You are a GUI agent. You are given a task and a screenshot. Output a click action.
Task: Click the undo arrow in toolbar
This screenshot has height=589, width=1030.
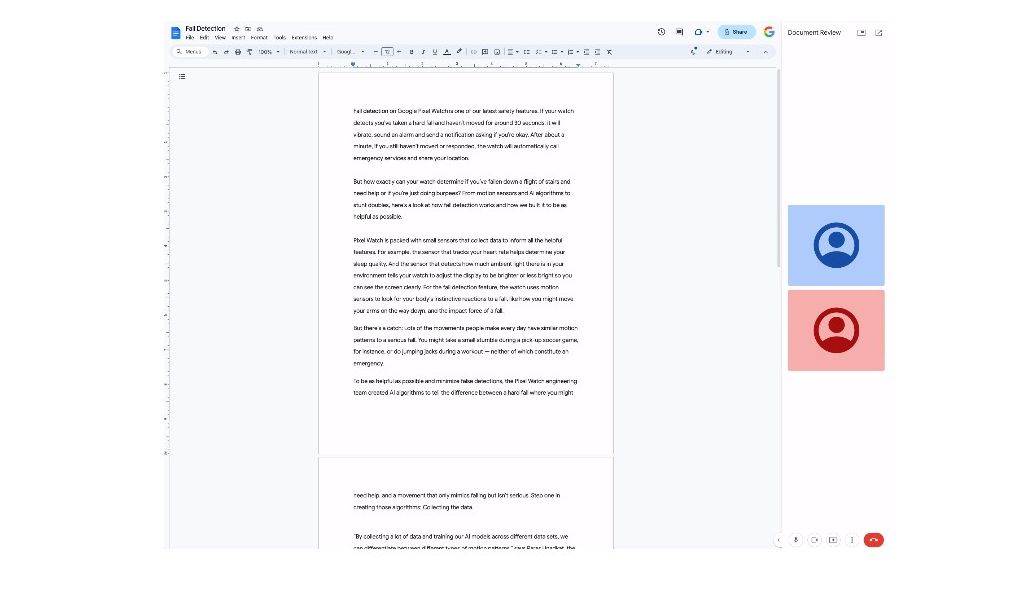[215, 51]
